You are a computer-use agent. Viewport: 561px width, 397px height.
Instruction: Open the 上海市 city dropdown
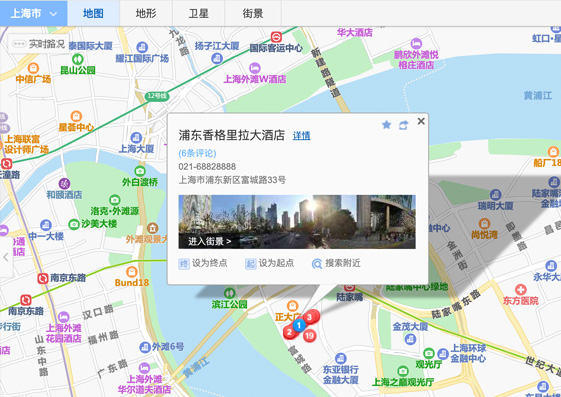[x=34, y=13]
